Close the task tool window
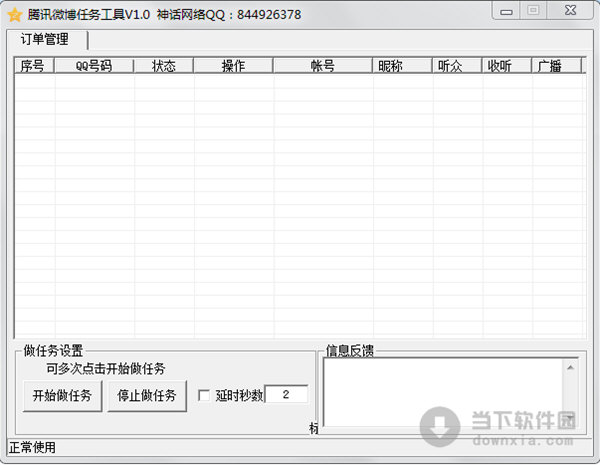Image resolution: width=600 pixels, height=465 pixels. tap(568, 11)
